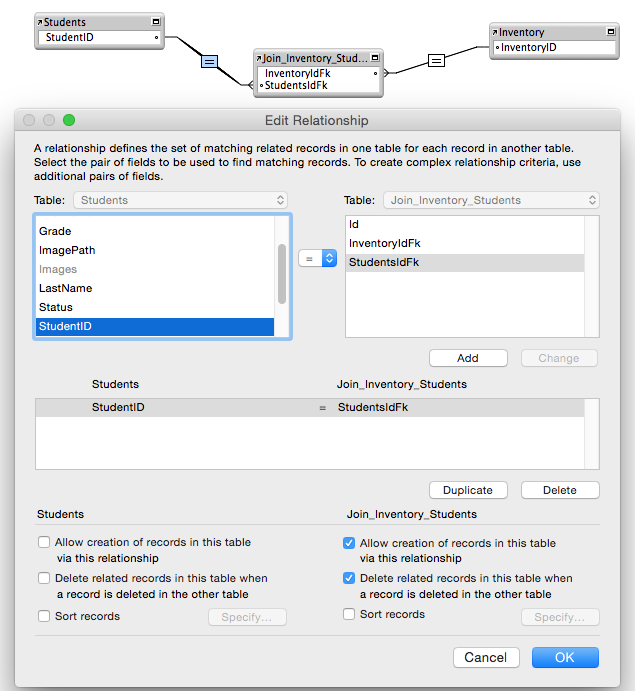
Task: Select ImagePath in Students field list
Action: (x=155, y=250)
